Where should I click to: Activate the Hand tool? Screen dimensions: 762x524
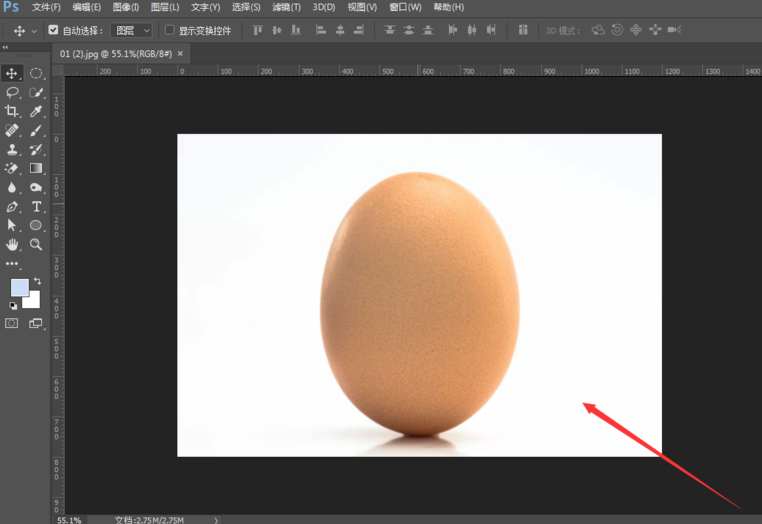pyautogui.click(x=12, y=244)
